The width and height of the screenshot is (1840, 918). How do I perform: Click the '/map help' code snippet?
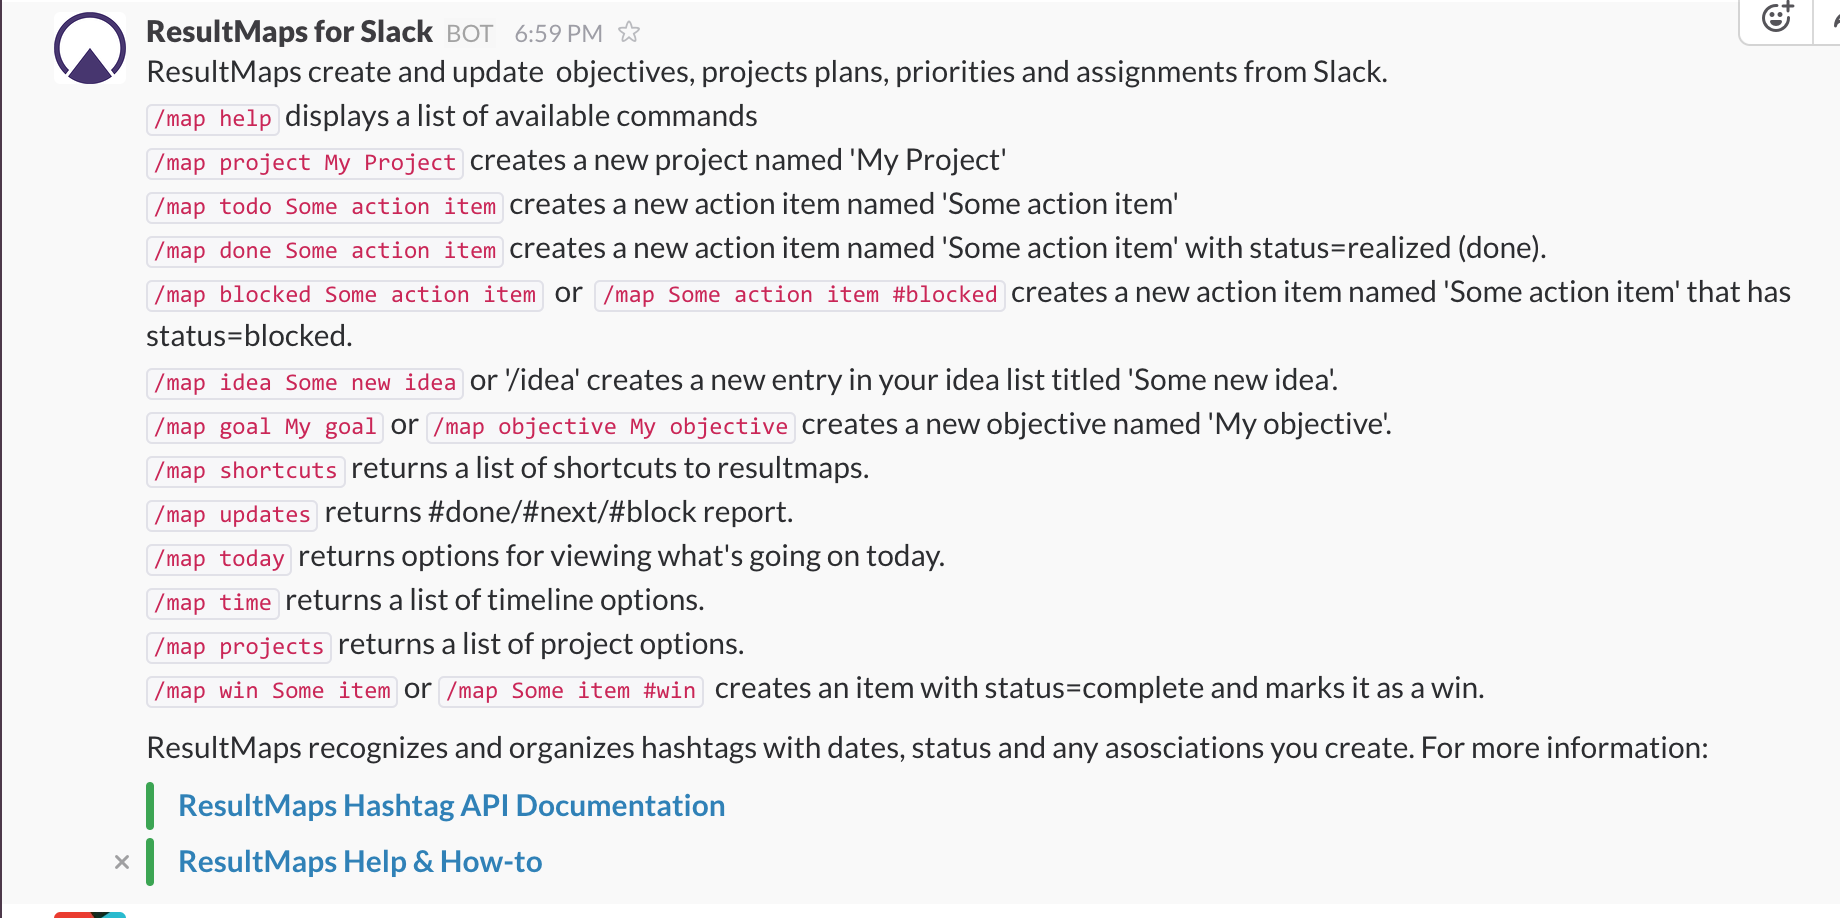(x=212, y=119)
